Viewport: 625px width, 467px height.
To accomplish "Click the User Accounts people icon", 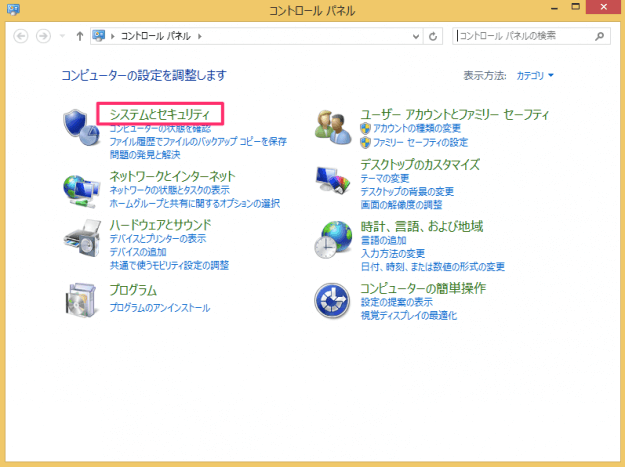I will pyautogui.click(x=333, y=126).
